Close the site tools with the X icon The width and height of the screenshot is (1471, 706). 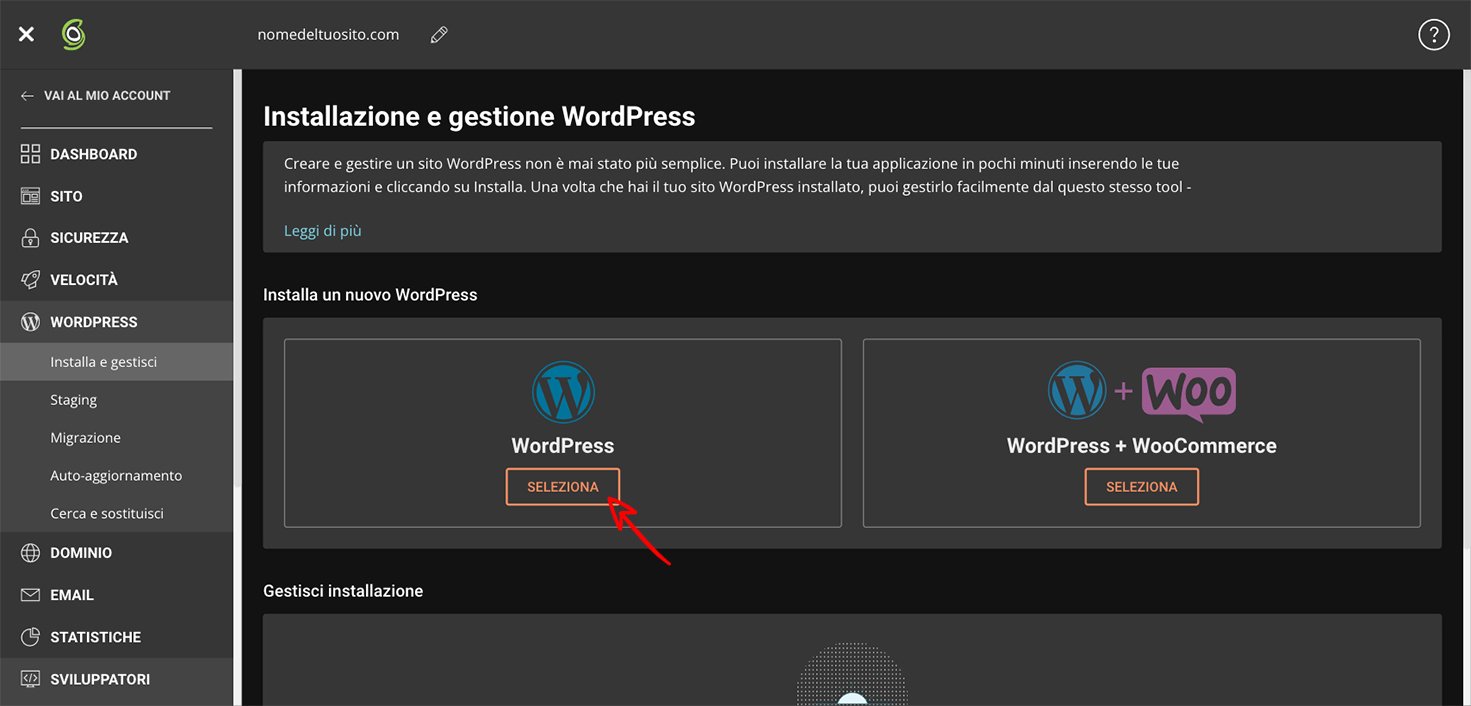coord(26,35)
